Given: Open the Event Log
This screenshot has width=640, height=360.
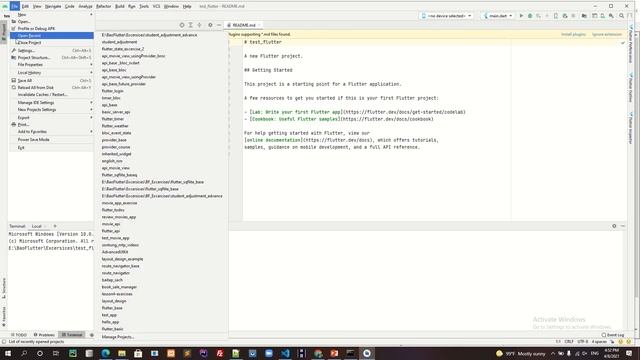Looking at the screenshot, I should coord(613,335).
